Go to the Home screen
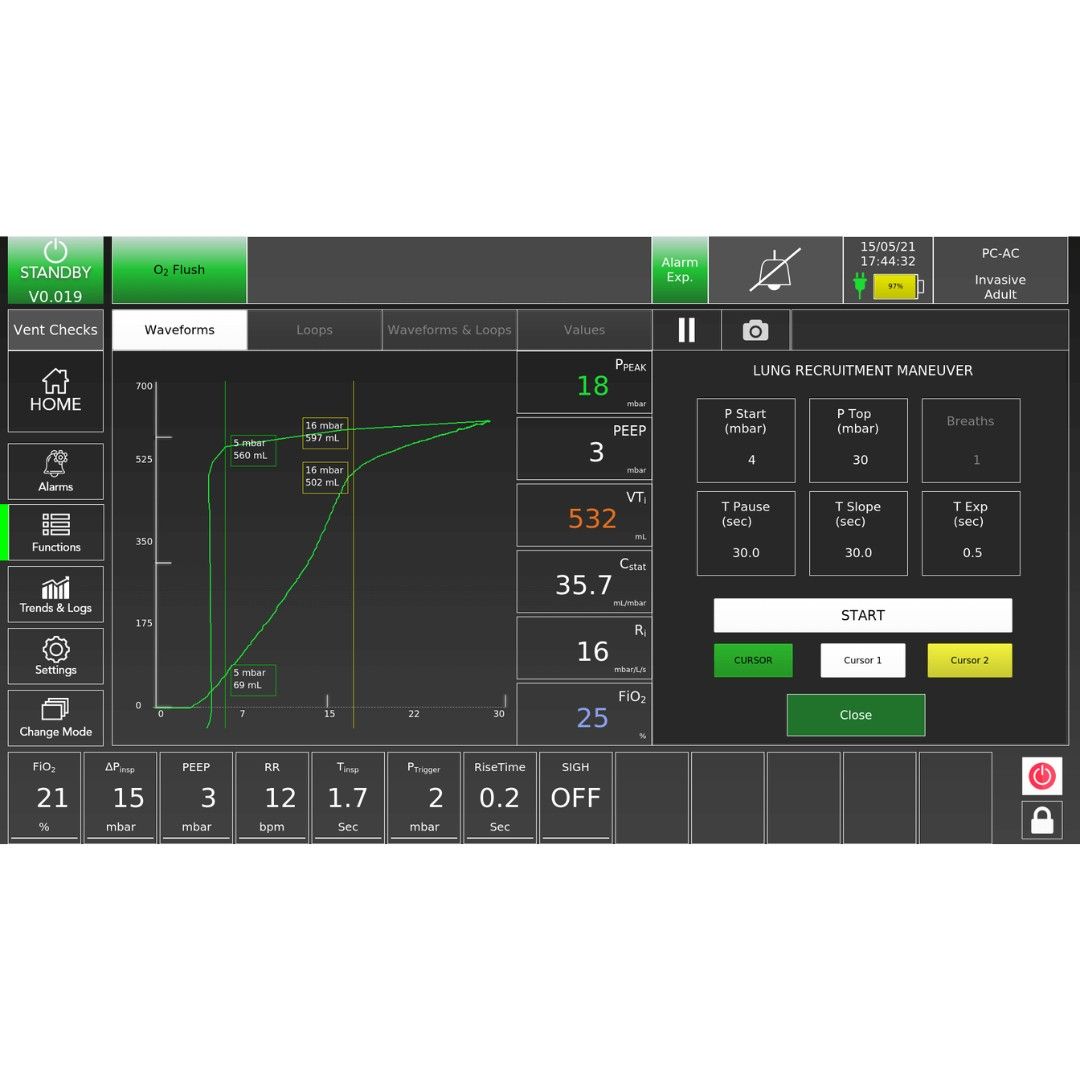Screen dimensions: 1080x1080 [x=55, y=391]
